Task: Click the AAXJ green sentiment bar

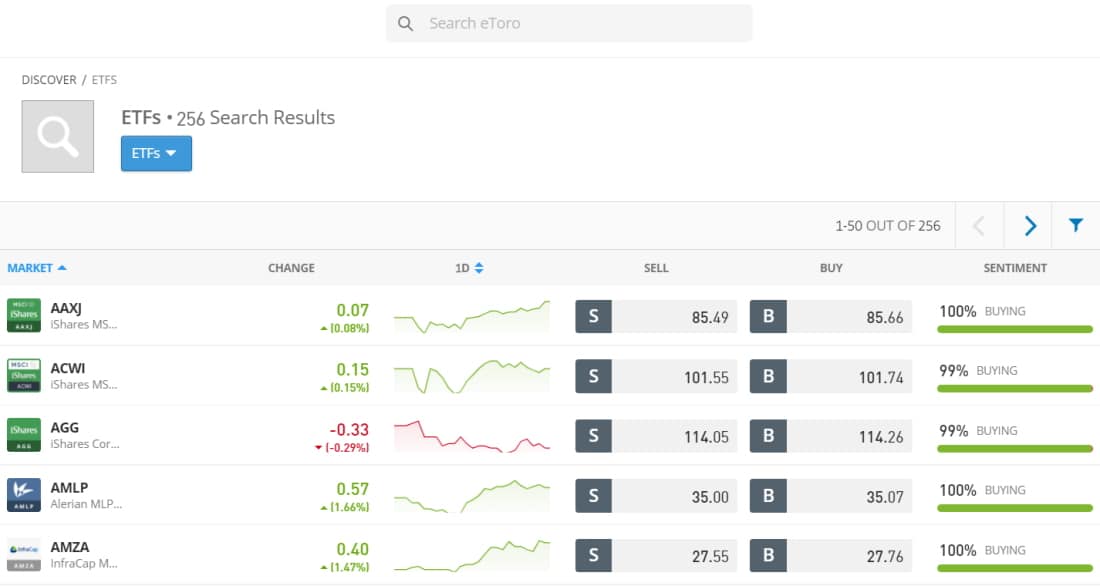Action: pos(1014,329)
